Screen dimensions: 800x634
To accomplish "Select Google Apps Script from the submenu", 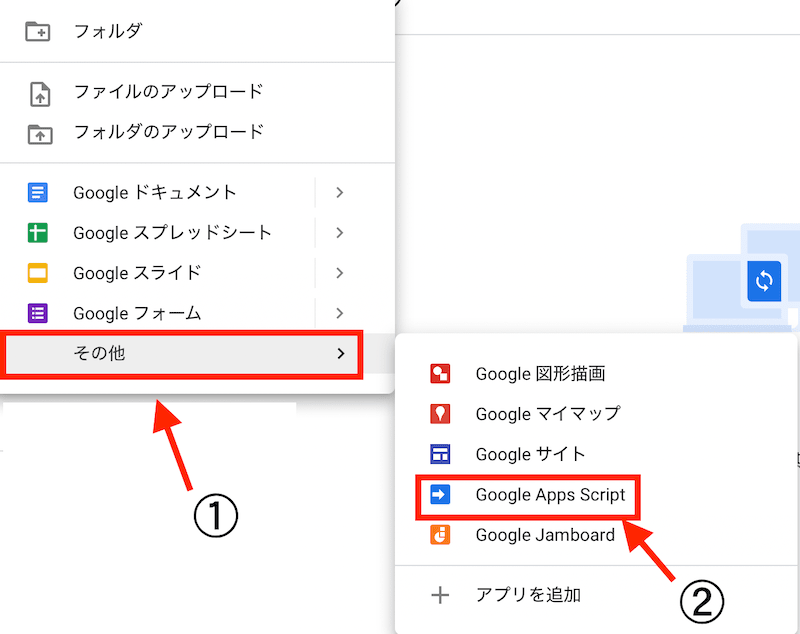I will 550,495.
